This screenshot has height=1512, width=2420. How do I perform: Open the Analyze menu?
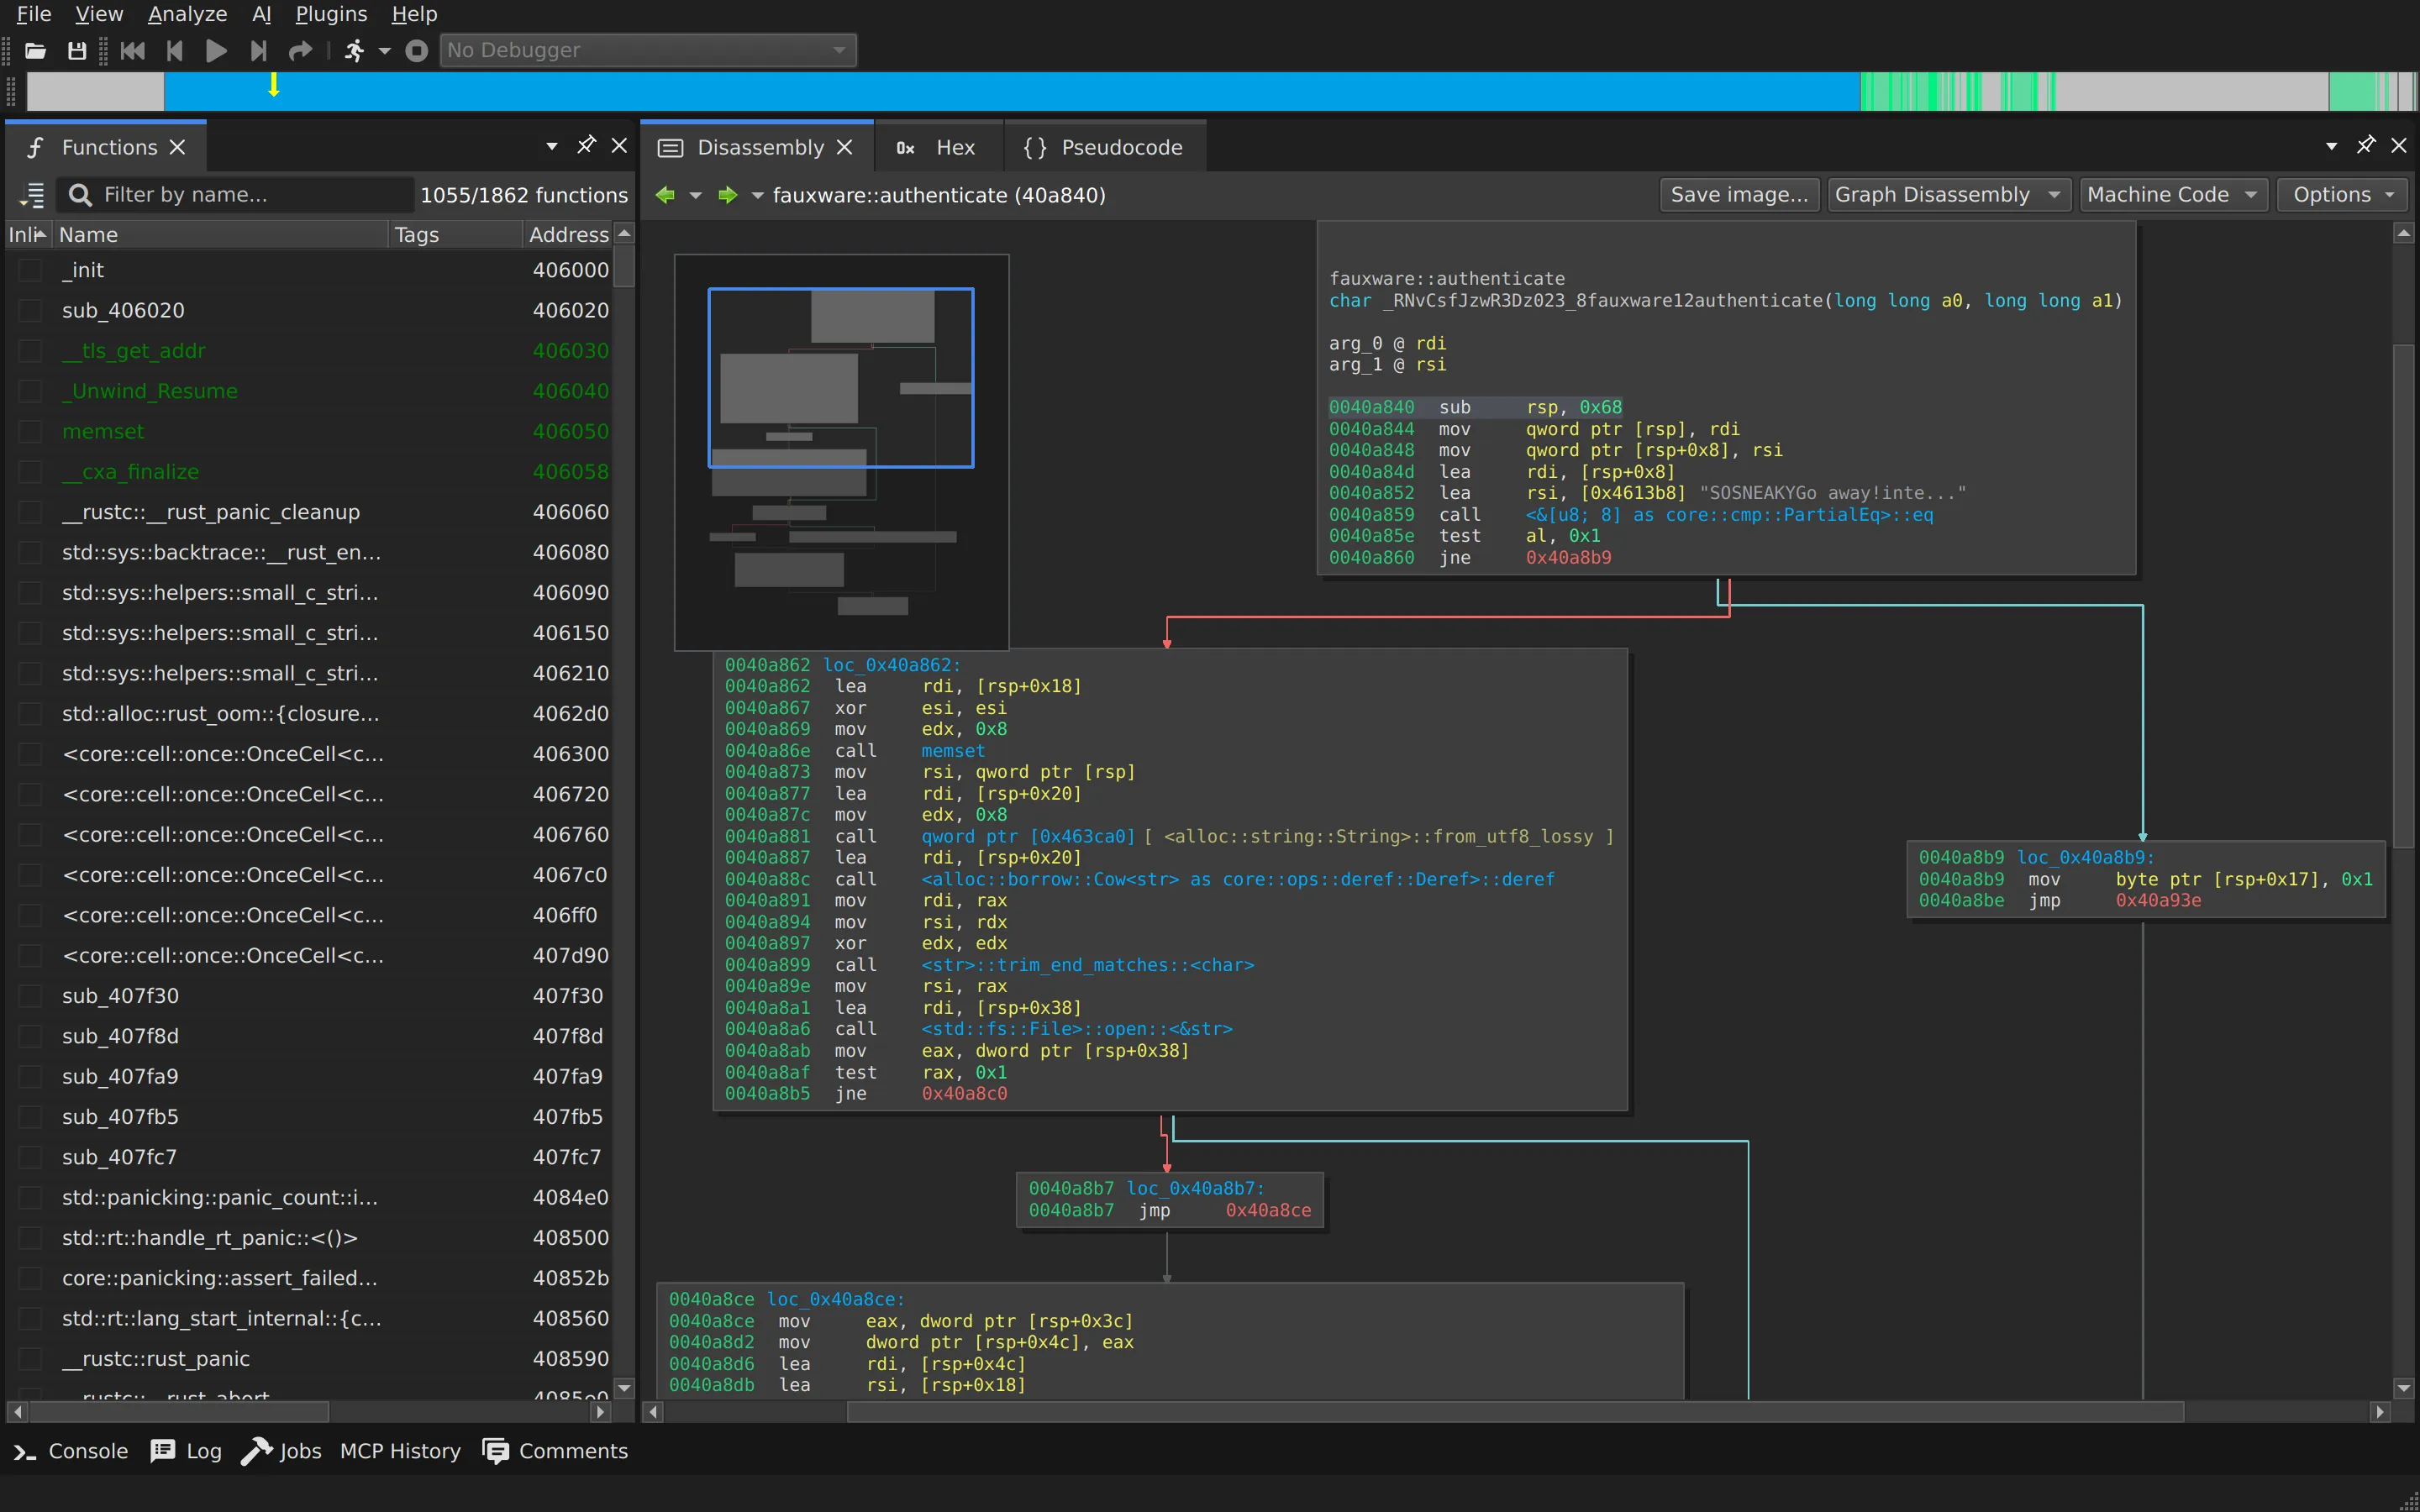click(x=187, y=14)
